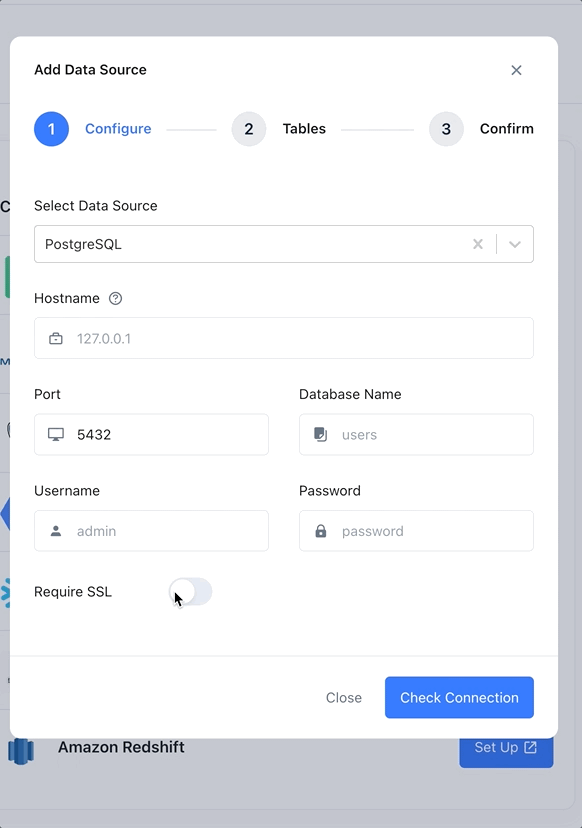This screenshot has width=582, height=828.
Task: Click the monitor icon in Port field
Action: click(56, 435)
